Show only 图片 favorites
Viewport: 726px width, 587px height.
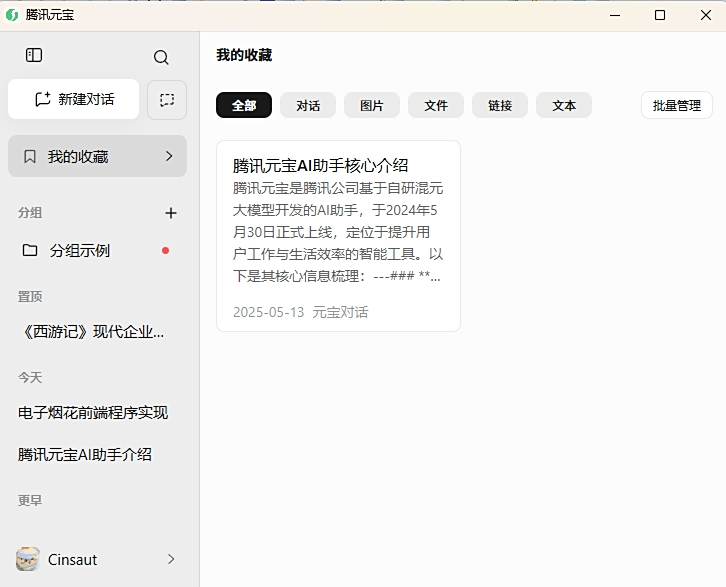point(372,105)
